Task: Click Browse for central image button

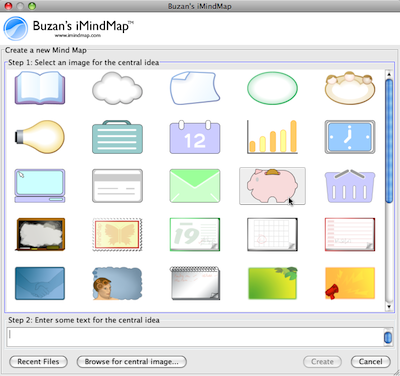Action: pos(132,362)
